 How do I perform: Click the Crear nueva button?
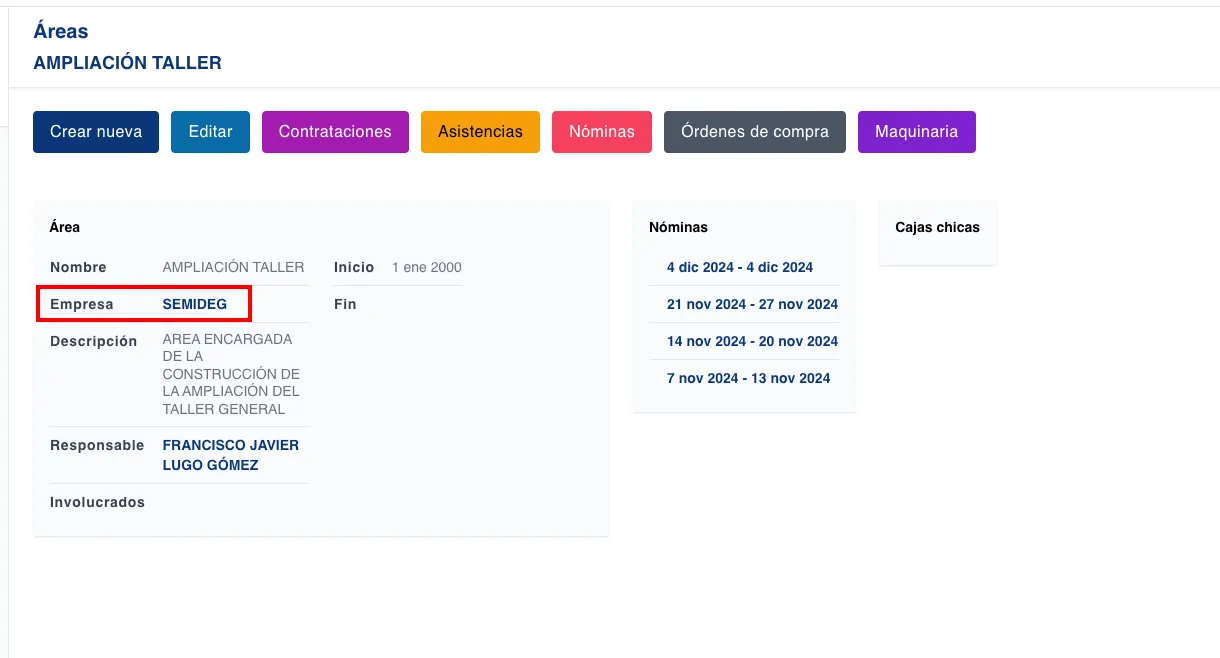96,132
